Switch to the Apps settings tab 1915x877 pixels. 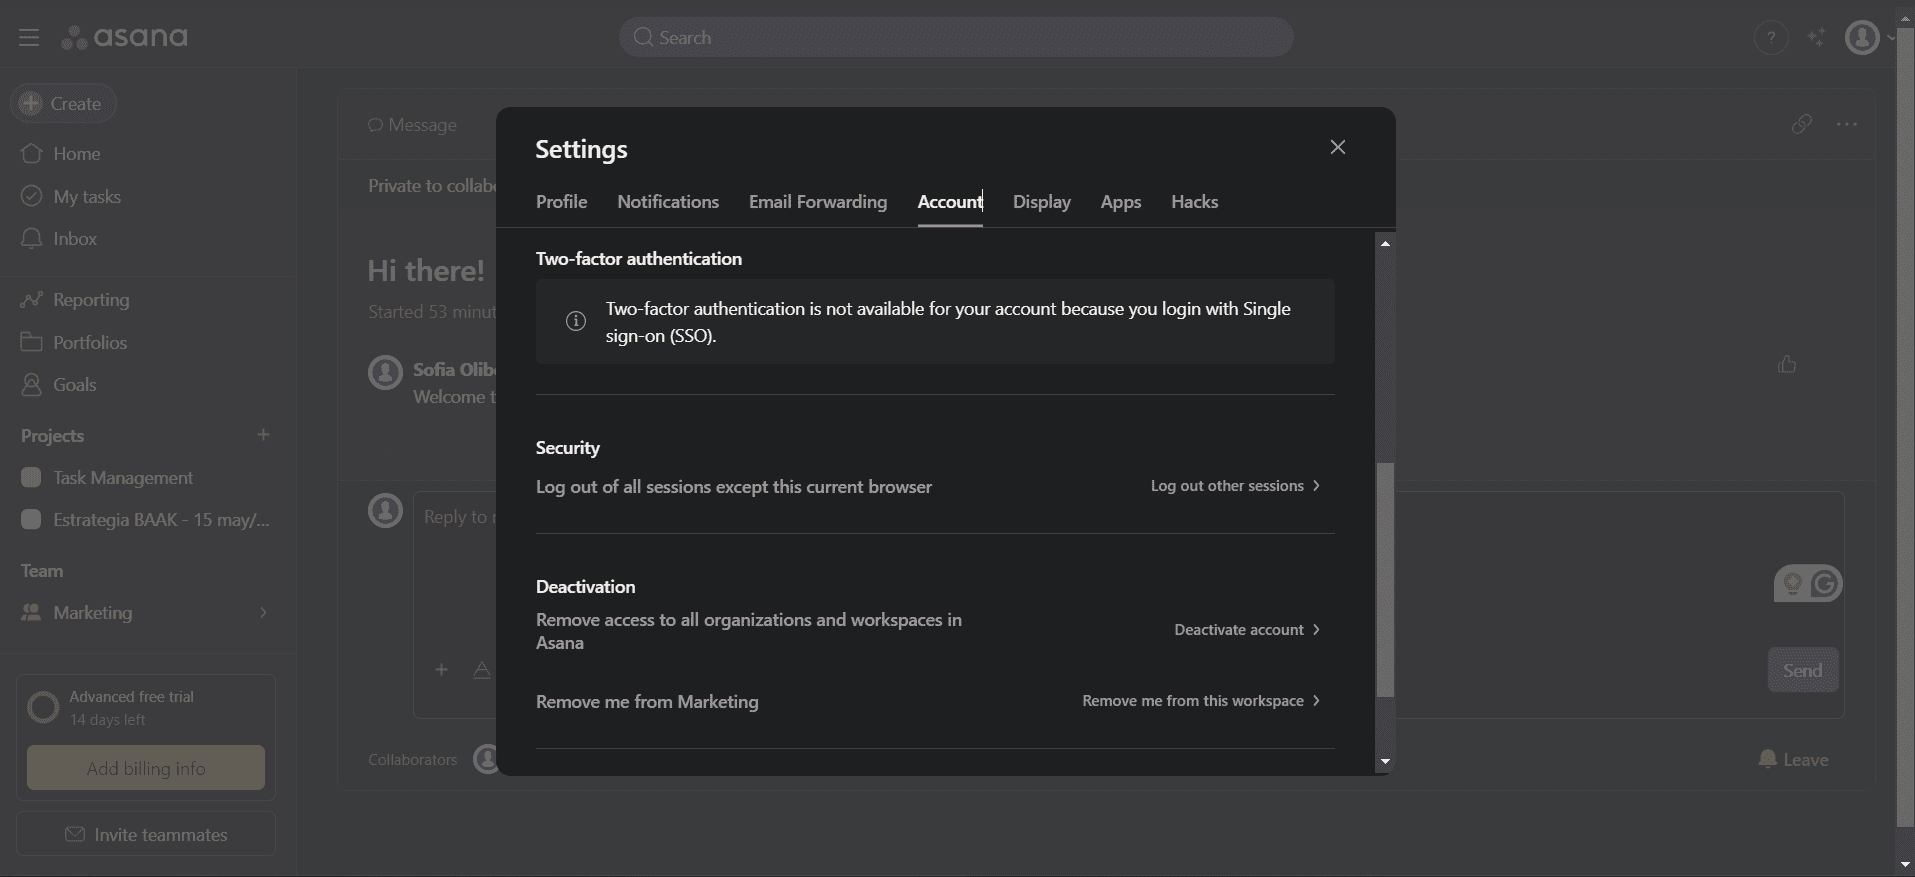tap(1120, 202)
